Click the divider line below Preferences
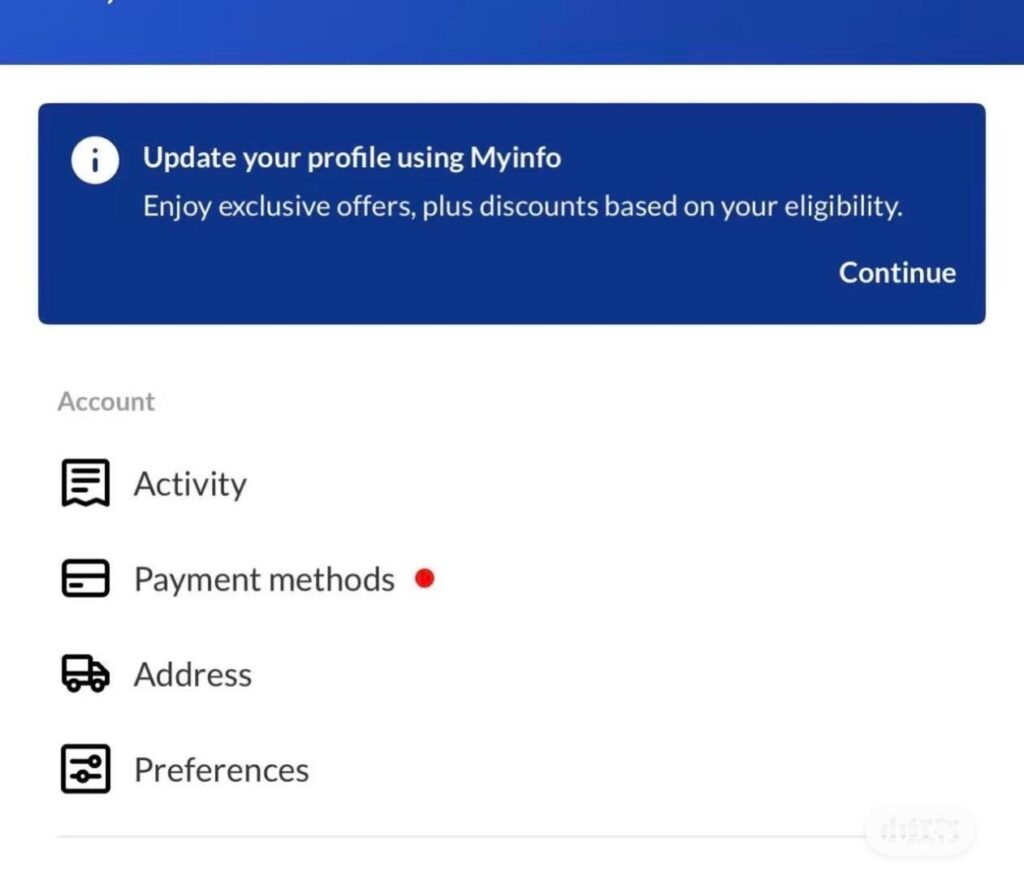This screenshot has width=1024, height=877. coord(450,836)
